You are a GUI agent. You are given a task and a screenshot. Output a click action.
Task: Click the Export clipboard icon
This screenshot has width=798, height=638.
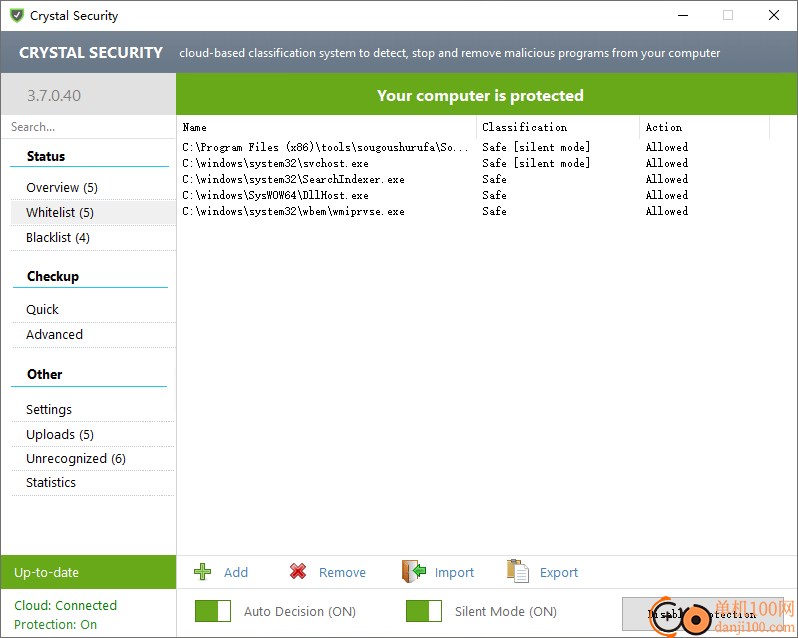click(518, 571)
